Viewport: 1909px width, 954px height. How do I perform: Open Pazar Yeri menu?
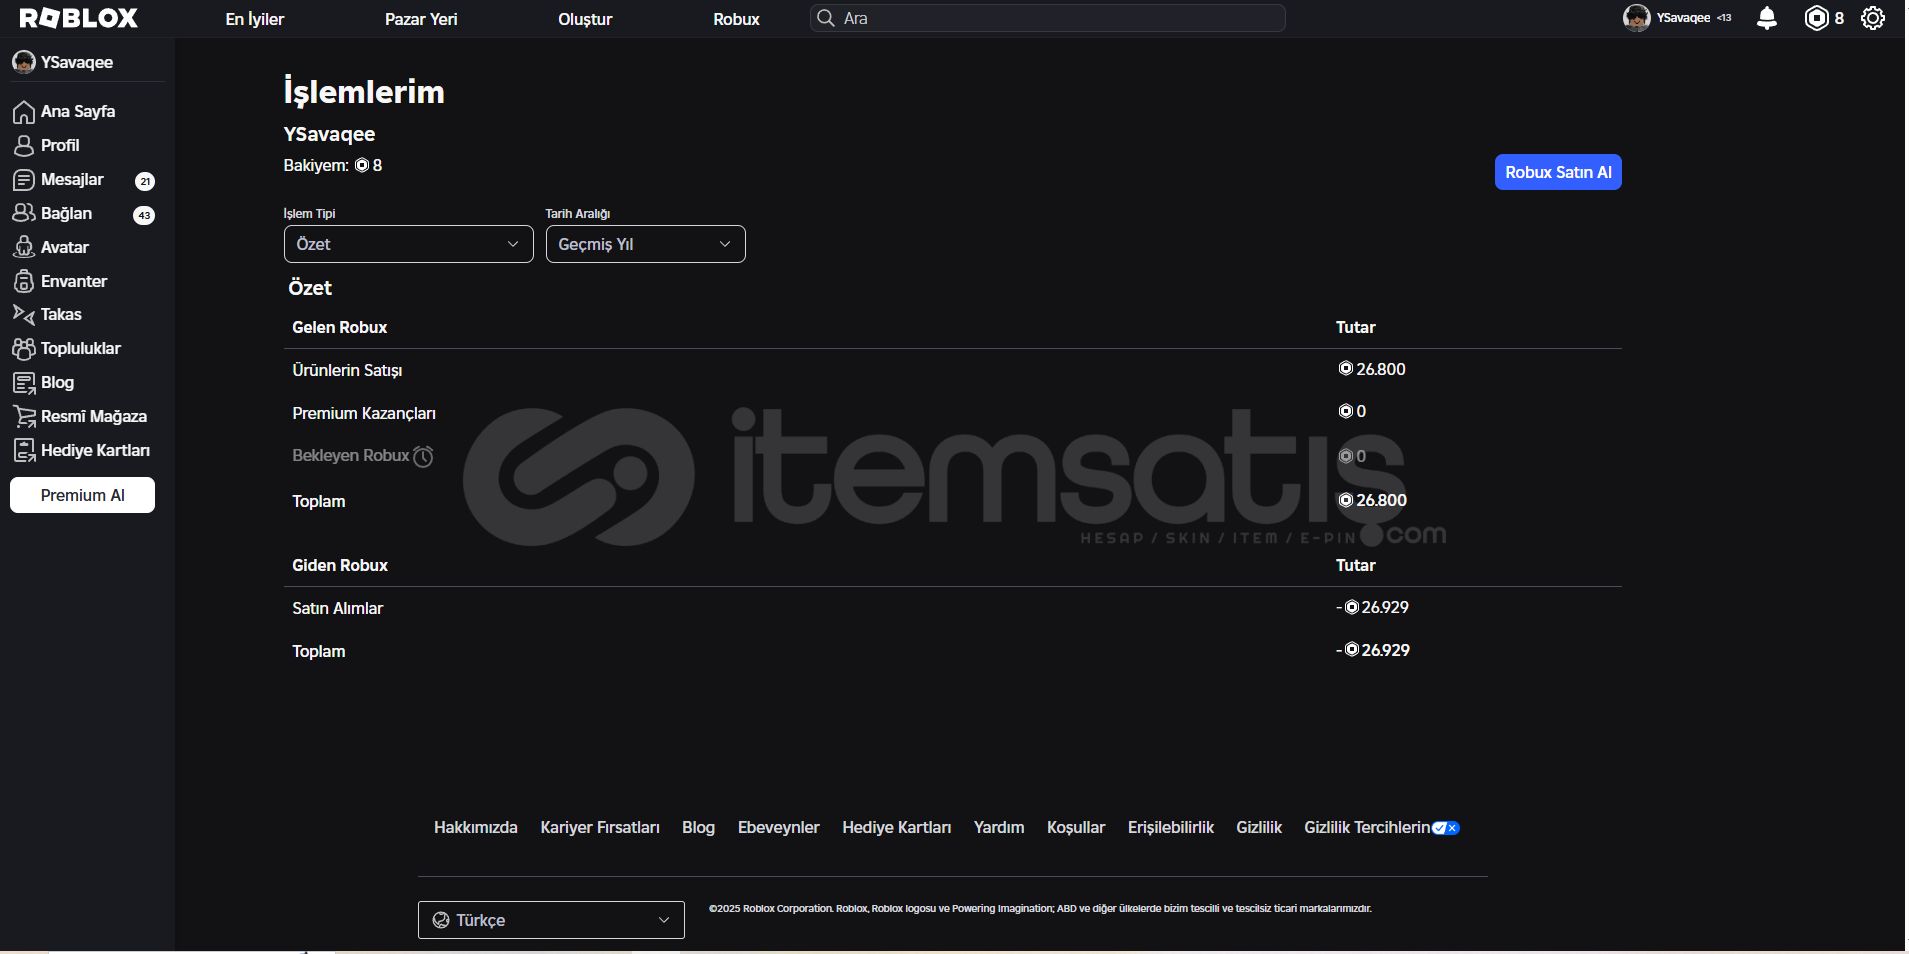pyautogui.click(x=421, y=19)
